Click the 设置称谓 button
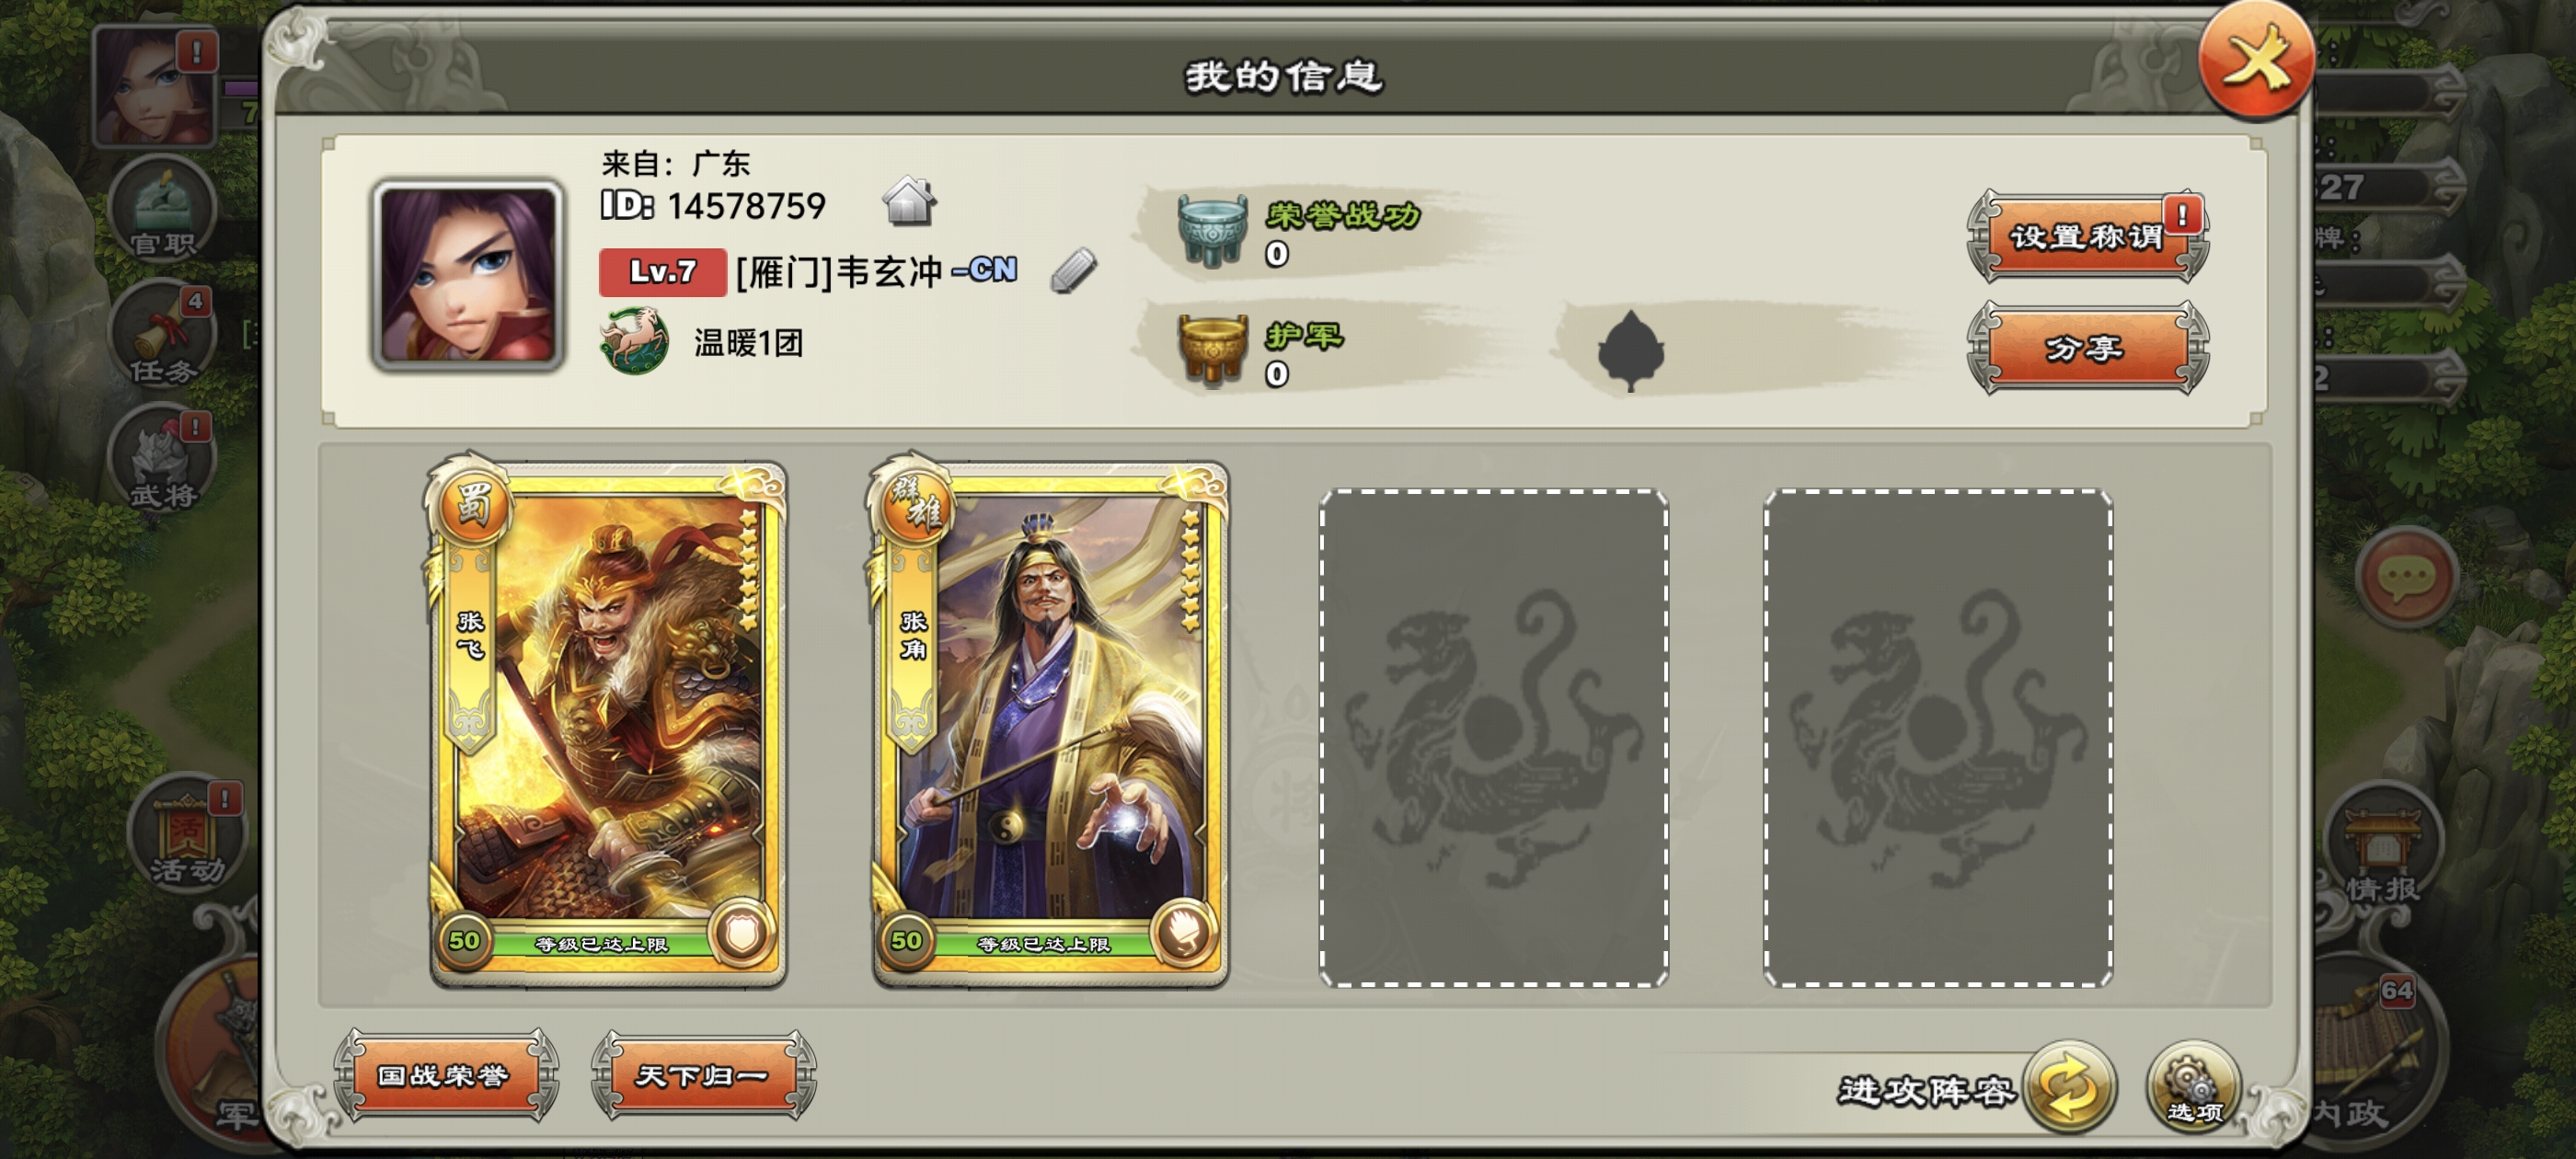Image resolution: width=2576 pixels, height=1159 pixels. [2087, 237]
